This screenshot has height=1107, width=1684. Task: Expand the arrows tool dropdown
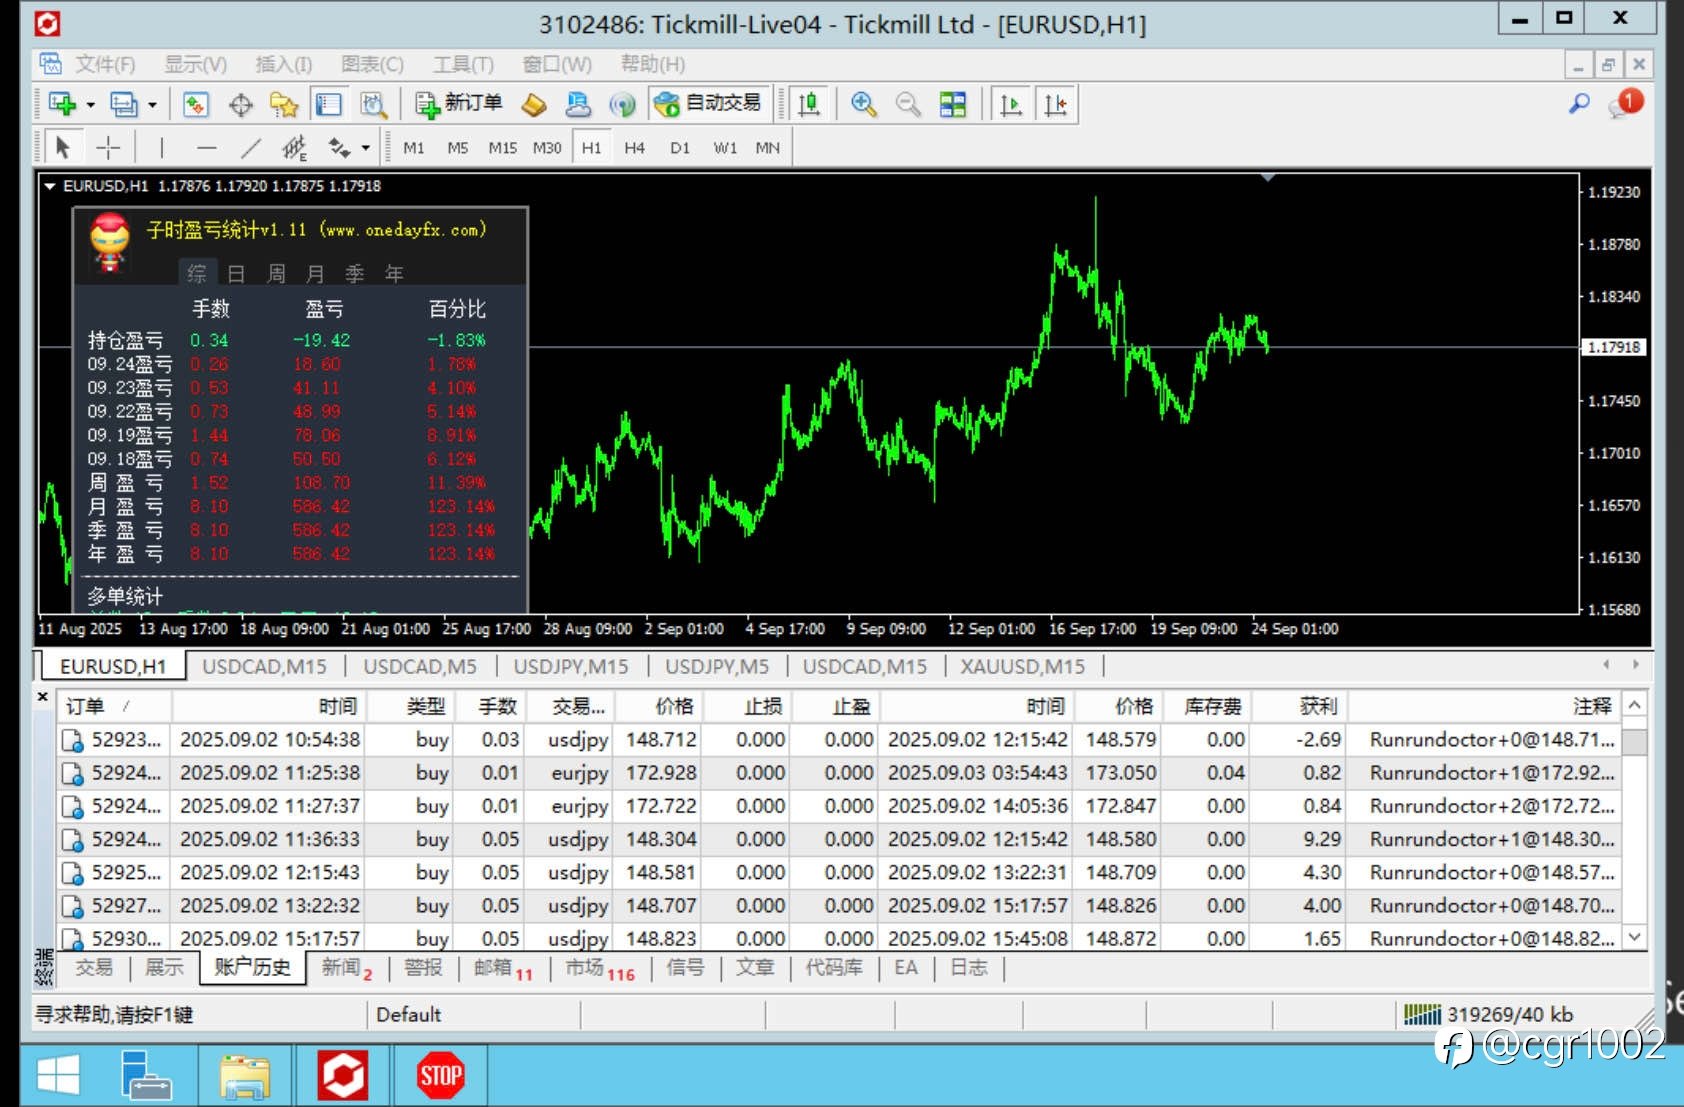coord(366,148)
